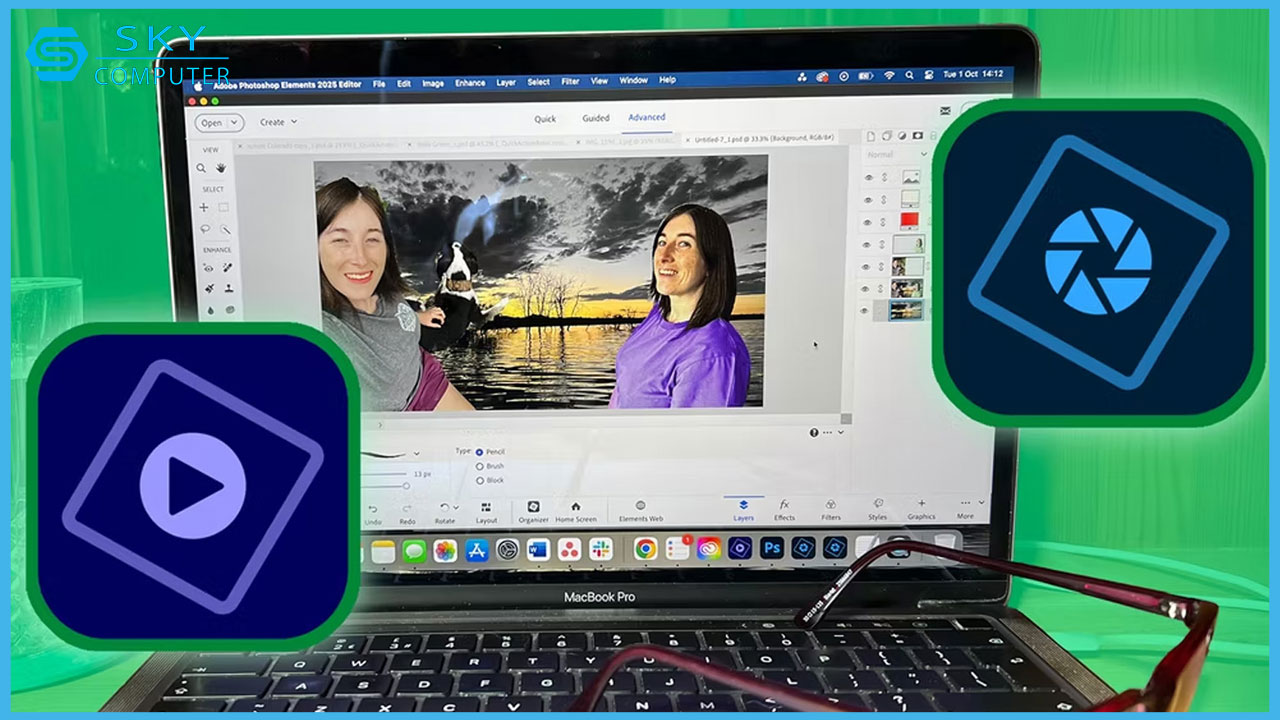
Task: Select the Clone Stamp tool
Action: (x=227, y=288)
